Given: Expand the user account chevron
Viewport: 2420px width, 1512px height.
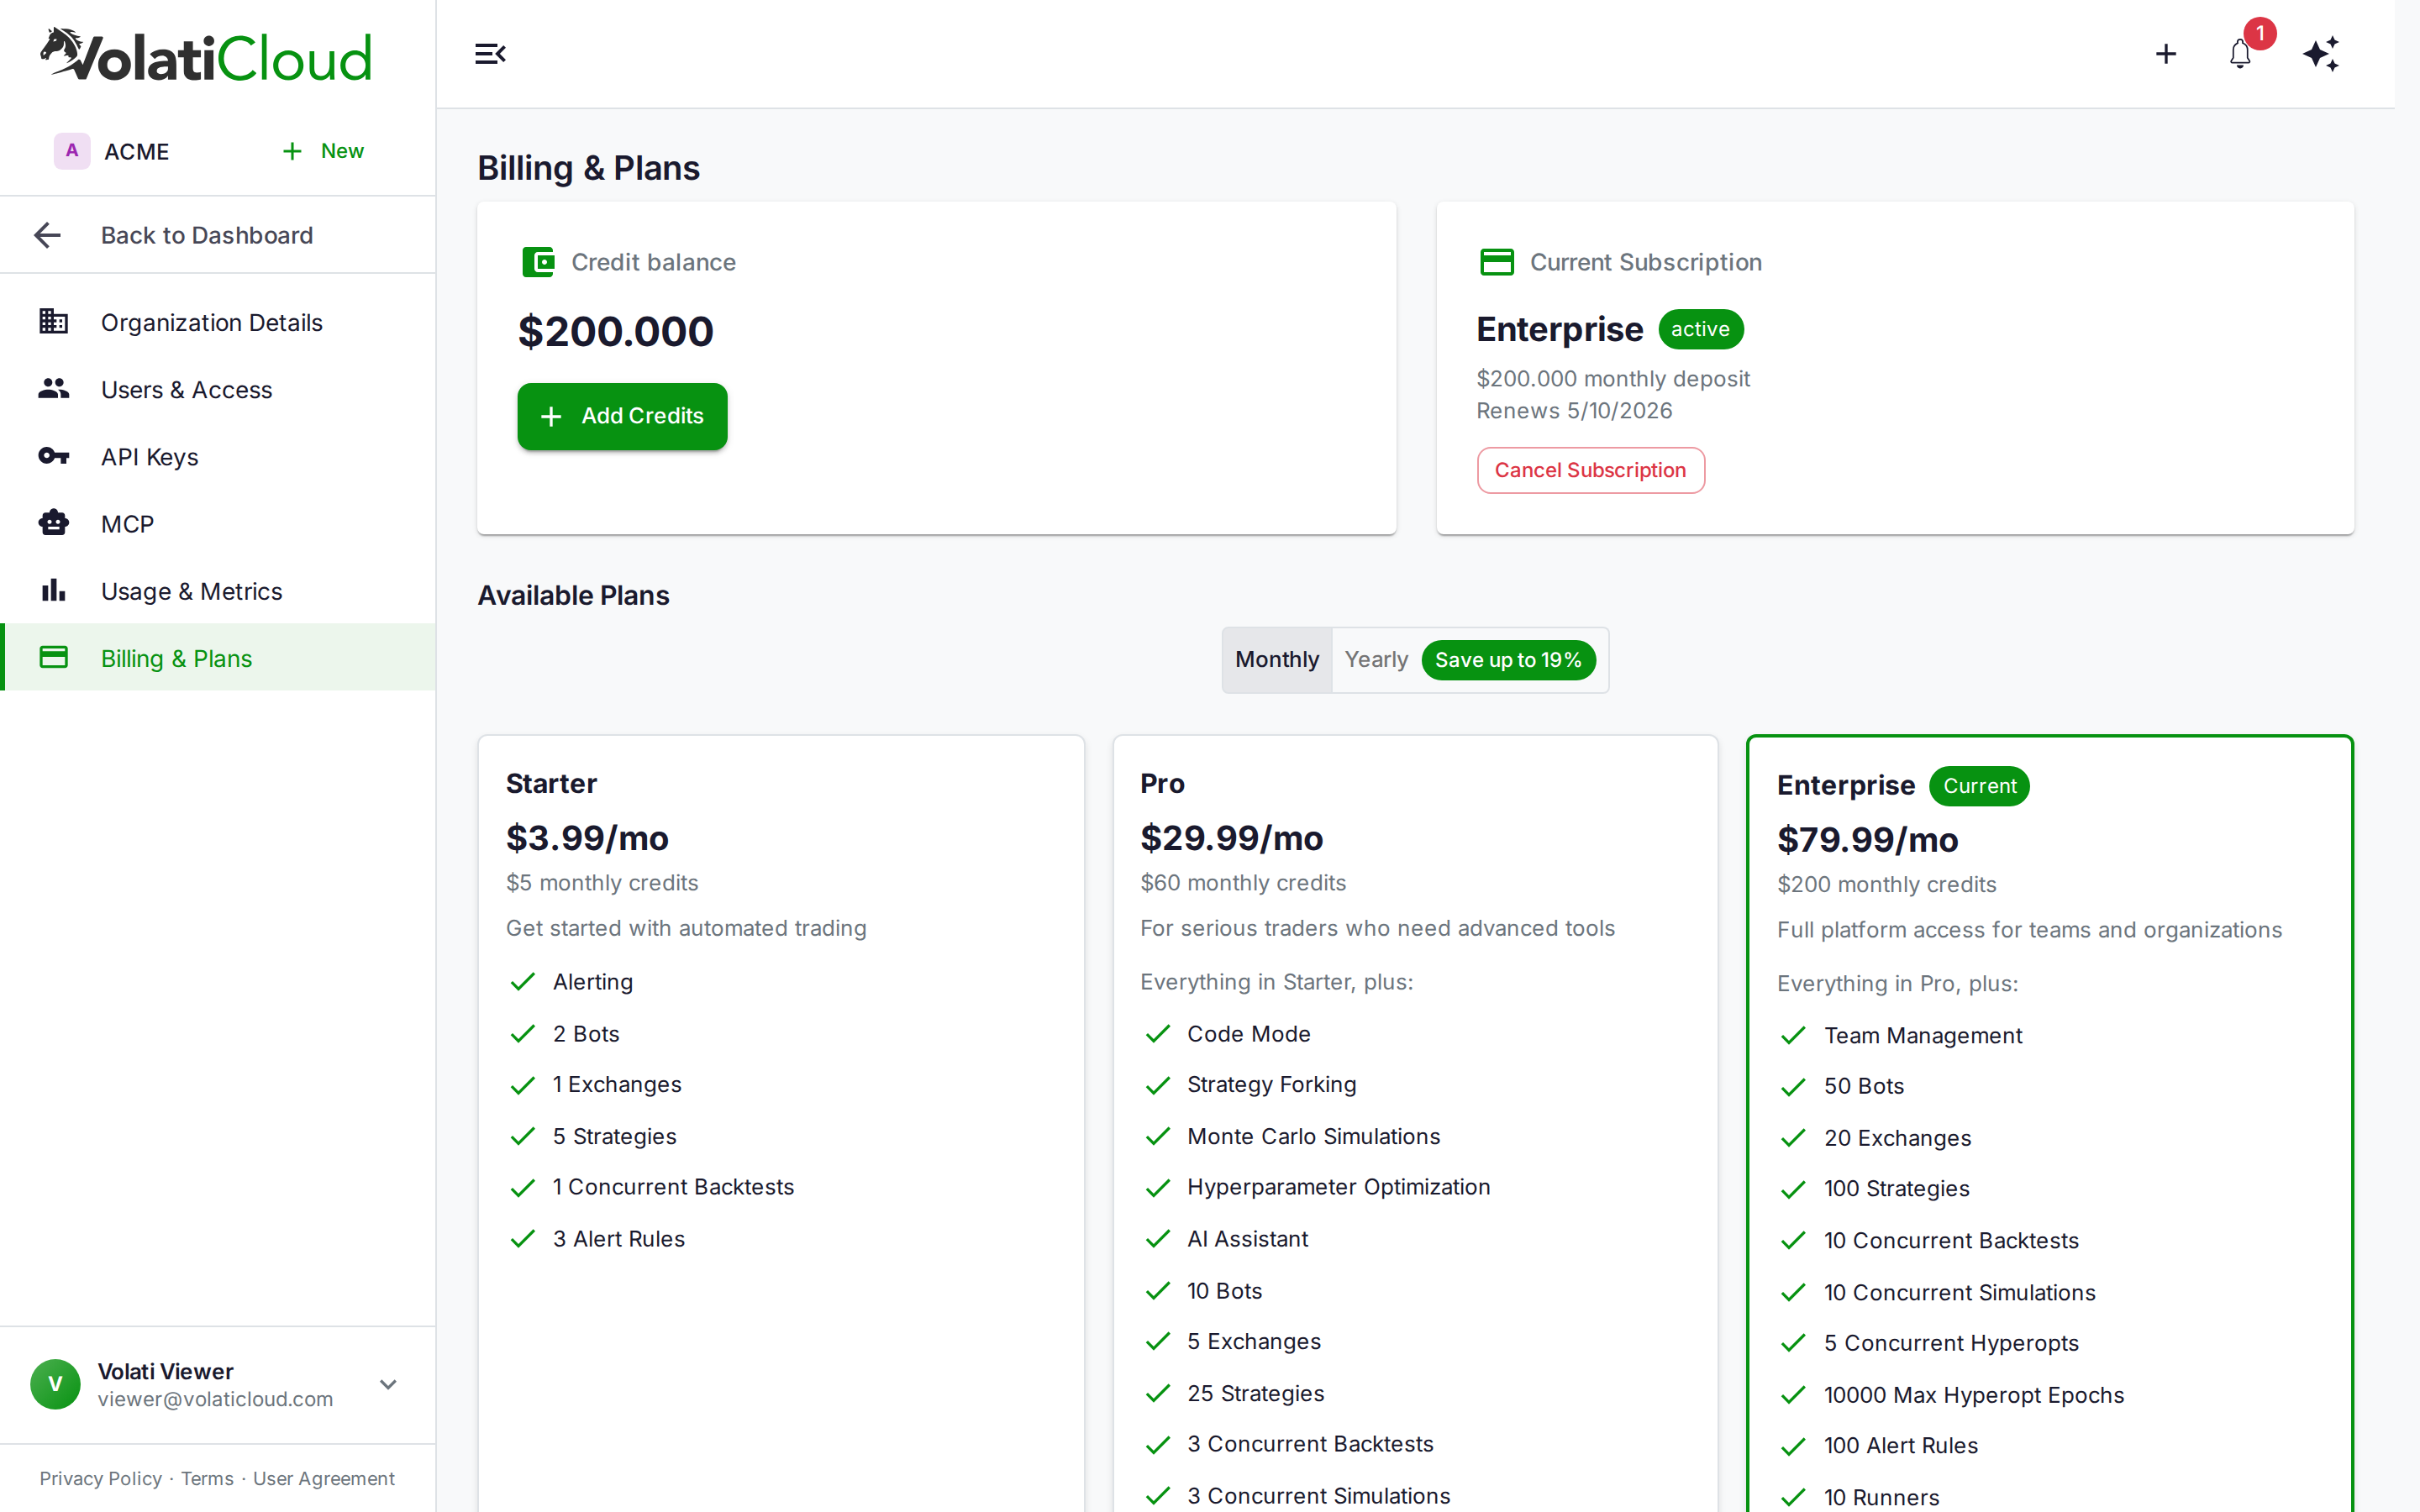Looking at the screenshot, I should pos(389,1384).
